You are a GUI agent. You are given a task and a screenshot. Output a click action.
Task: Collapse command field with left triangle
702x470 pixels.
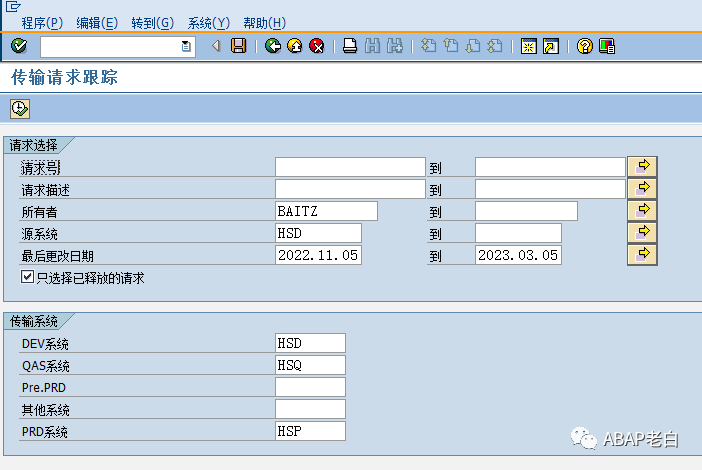(217, 46)
